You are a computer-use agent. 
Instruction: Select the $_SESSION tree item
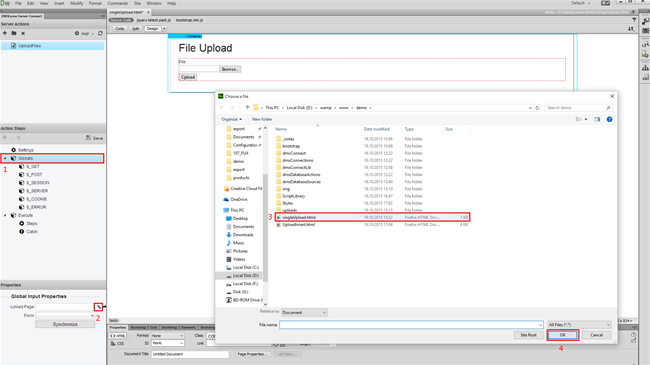(x=38, y=183)
